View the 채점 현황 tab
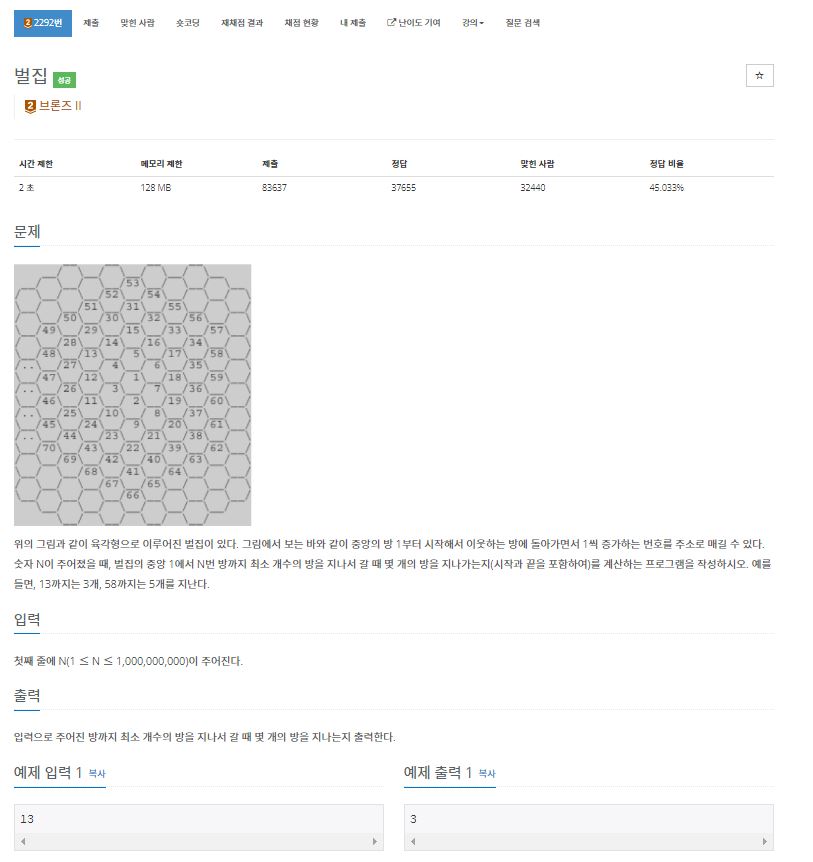Viewport: 813px width, 862px height. (x=302, y=23)
